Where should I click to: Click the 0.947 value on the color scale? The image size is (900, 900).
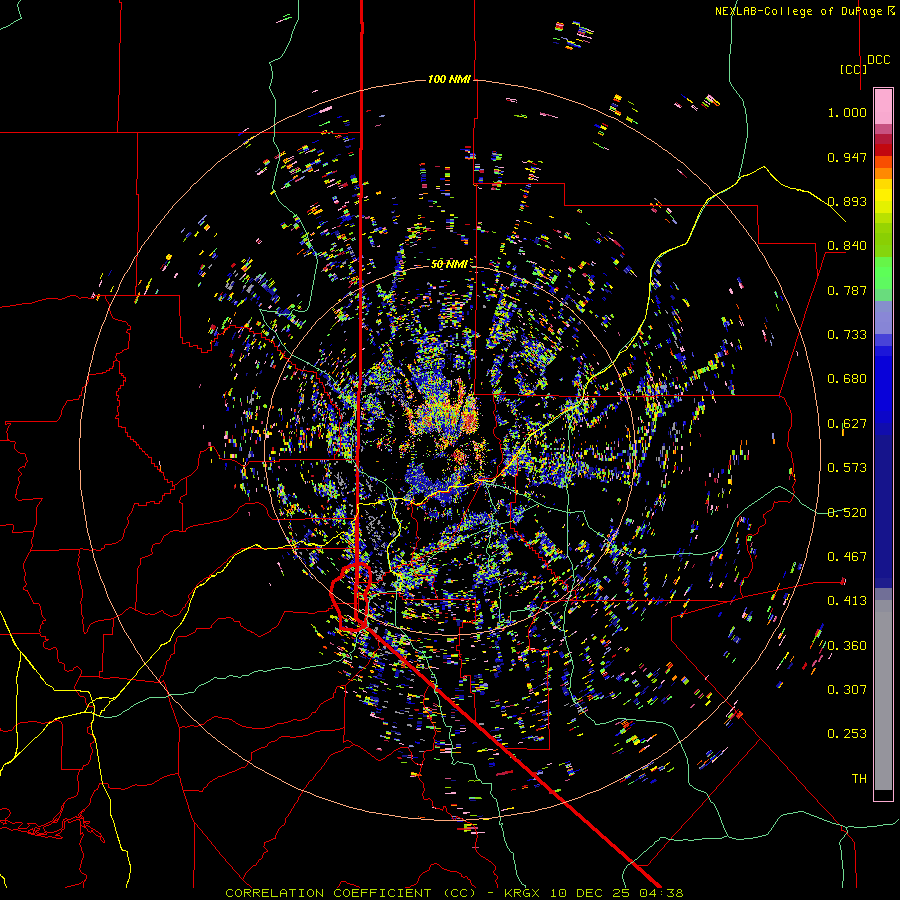(x=847, y=157)
